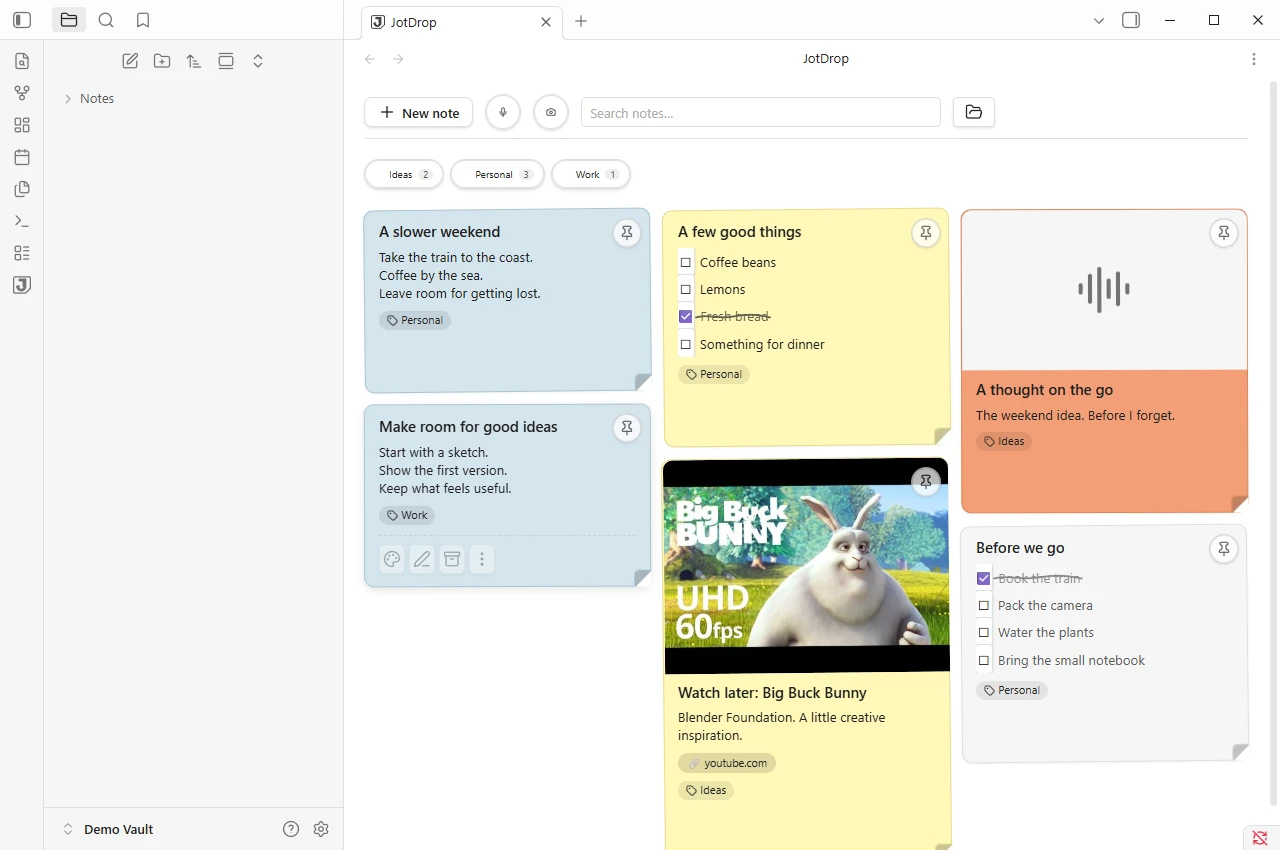The height and width of the screenshot is (850, 1280).
Task: Check the 'Lemons' checkbox
Action: point(686,289)
